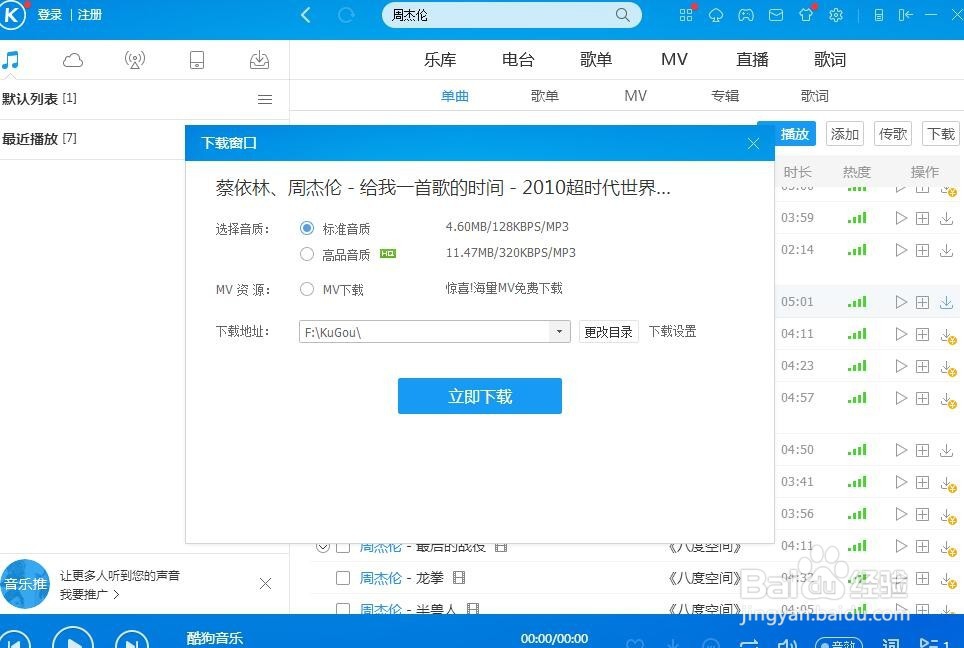Image resolution: width=964 pixels, height=648 pixels.
Task: Select the 单曲 results sub-tab
Action: (x=455, y=96)
